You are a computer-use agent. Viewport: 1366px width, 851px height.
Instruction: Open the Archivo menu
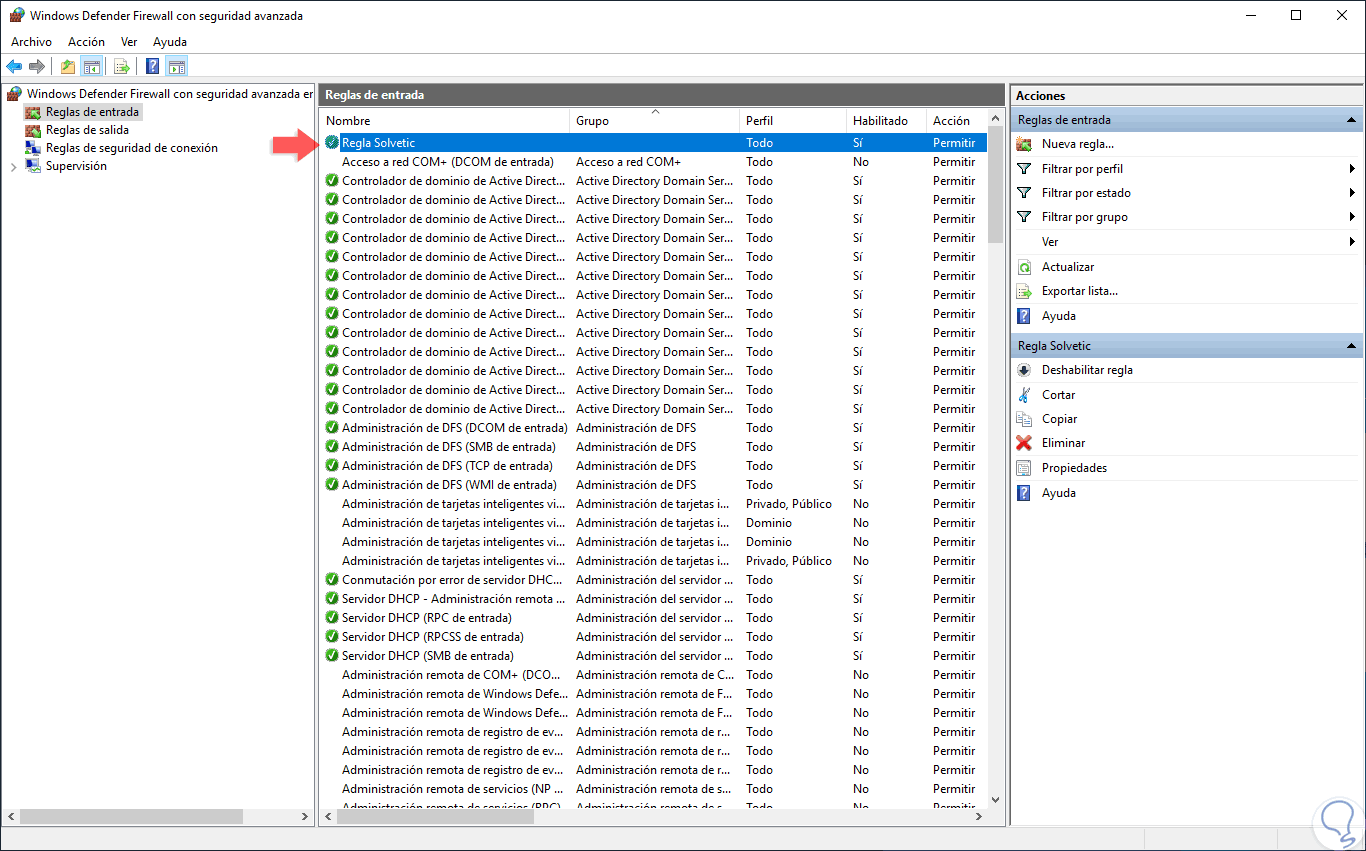coord(31,42)
